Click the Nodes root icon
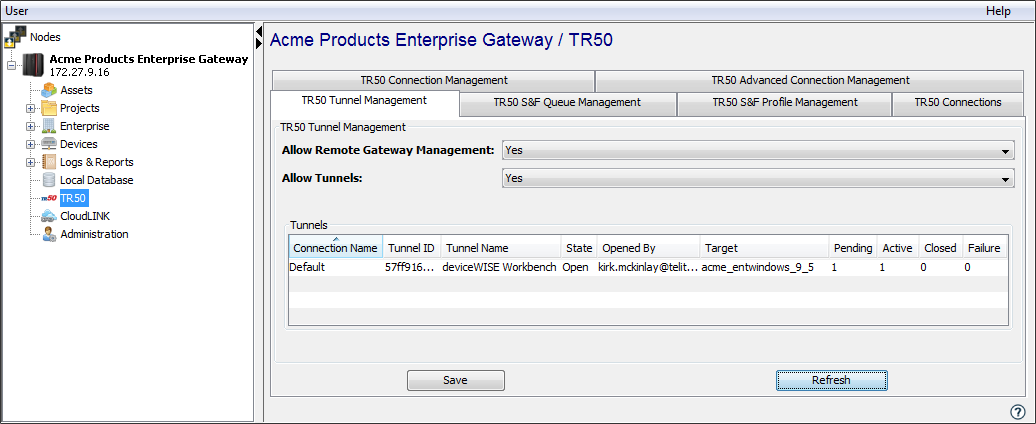The height and width of the screenshot is (424, 1036). click(x=16, y=37)
